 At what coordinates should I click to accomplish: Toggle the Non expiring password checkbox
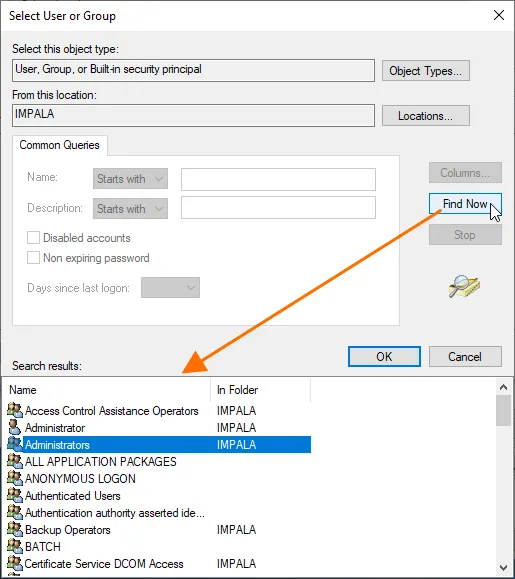(33, 258)
